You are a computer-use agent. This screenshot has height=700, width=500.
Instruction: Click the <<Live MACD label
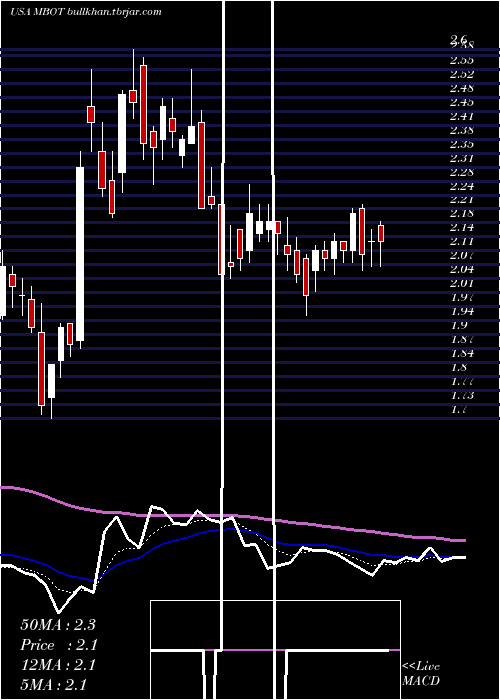coord(421,674)
